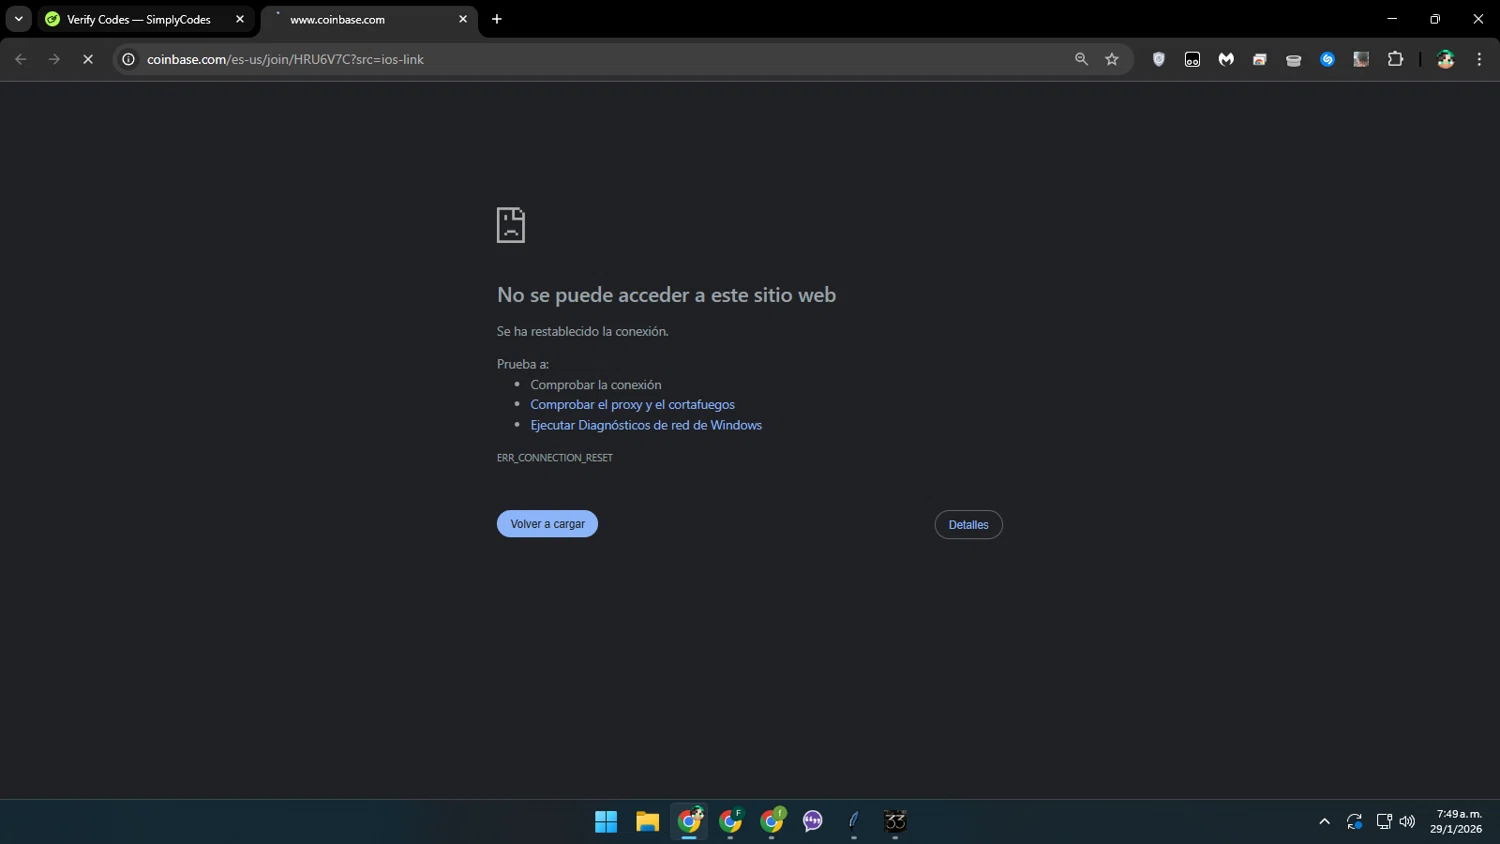The image size is (1500, 844).
Task: Open the network status tray icon
Action: [1384, 822]
